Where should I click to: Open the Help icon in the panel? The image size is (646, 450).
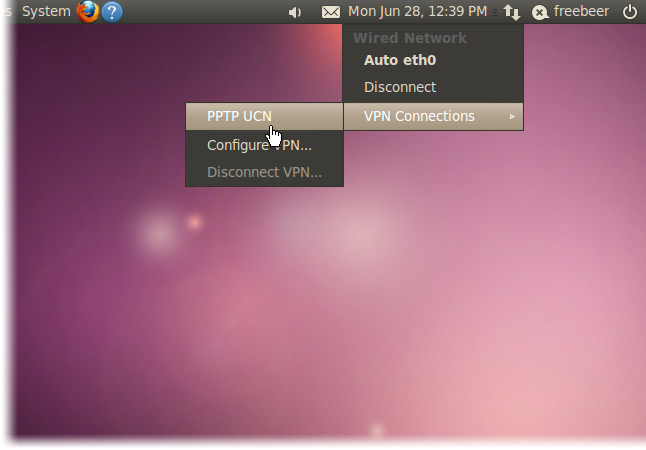pyautogui.click(x=112, y=12)
